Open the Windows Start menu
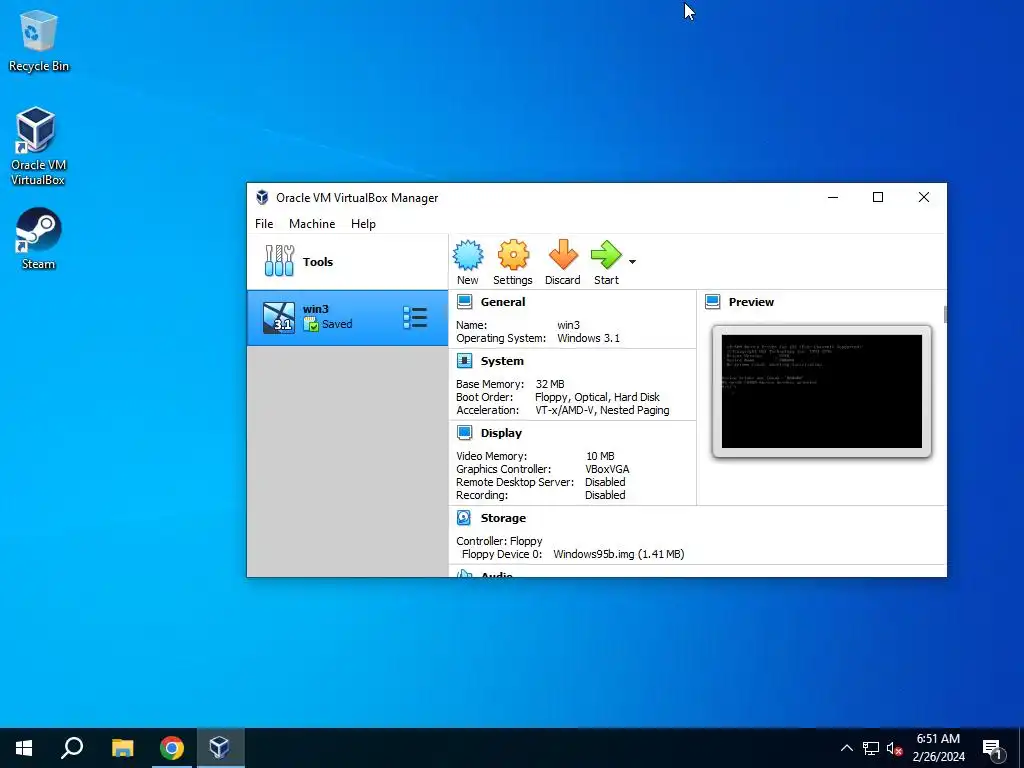 click(x=24, y=748)
